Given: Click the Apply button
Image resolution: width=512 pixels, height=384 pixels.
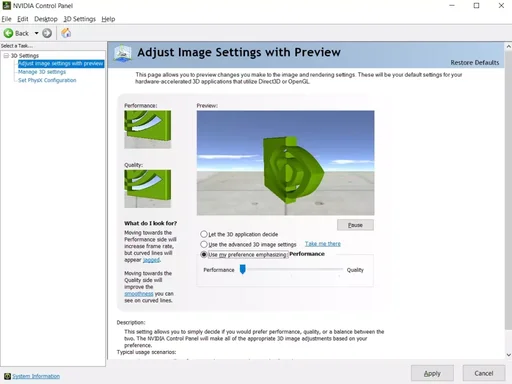Looking at the screenshot, I should click(x=432, y=373).
